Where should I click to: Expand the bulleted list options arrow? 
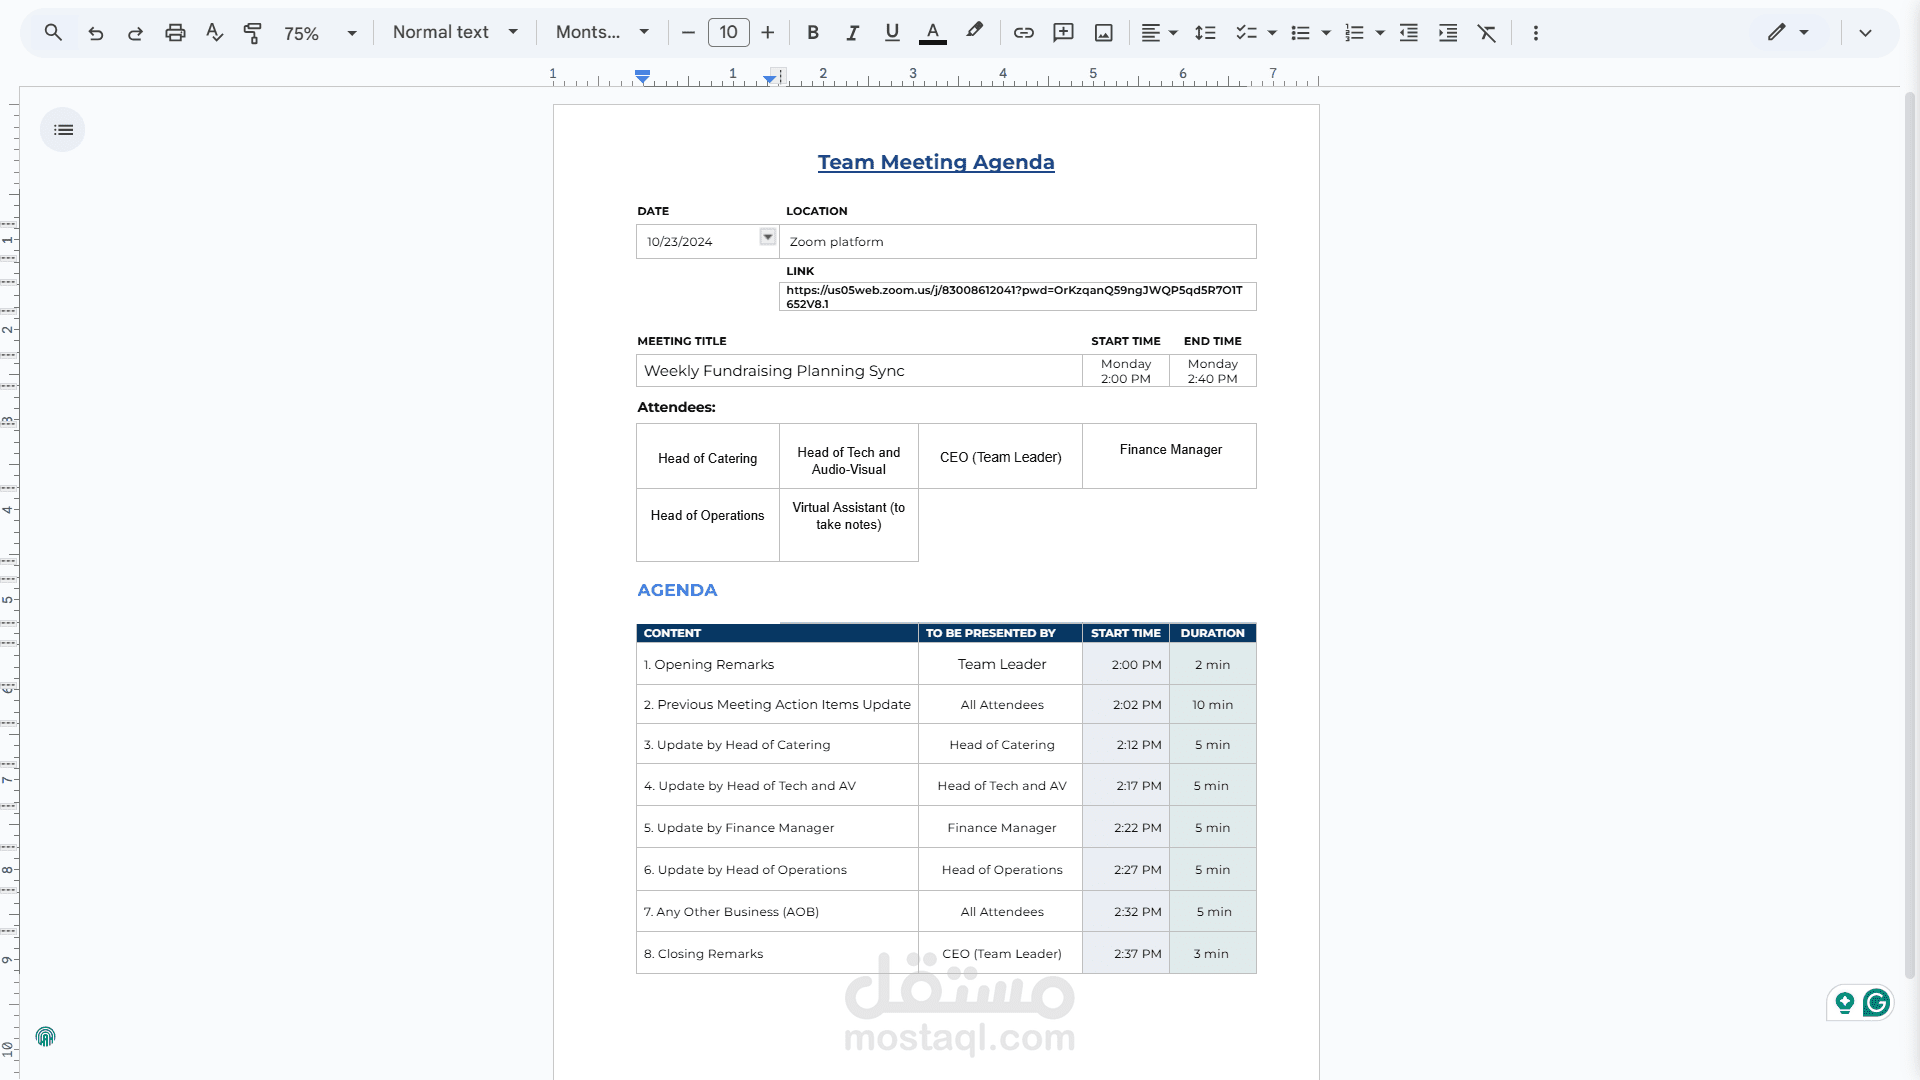pos(1326,32)
